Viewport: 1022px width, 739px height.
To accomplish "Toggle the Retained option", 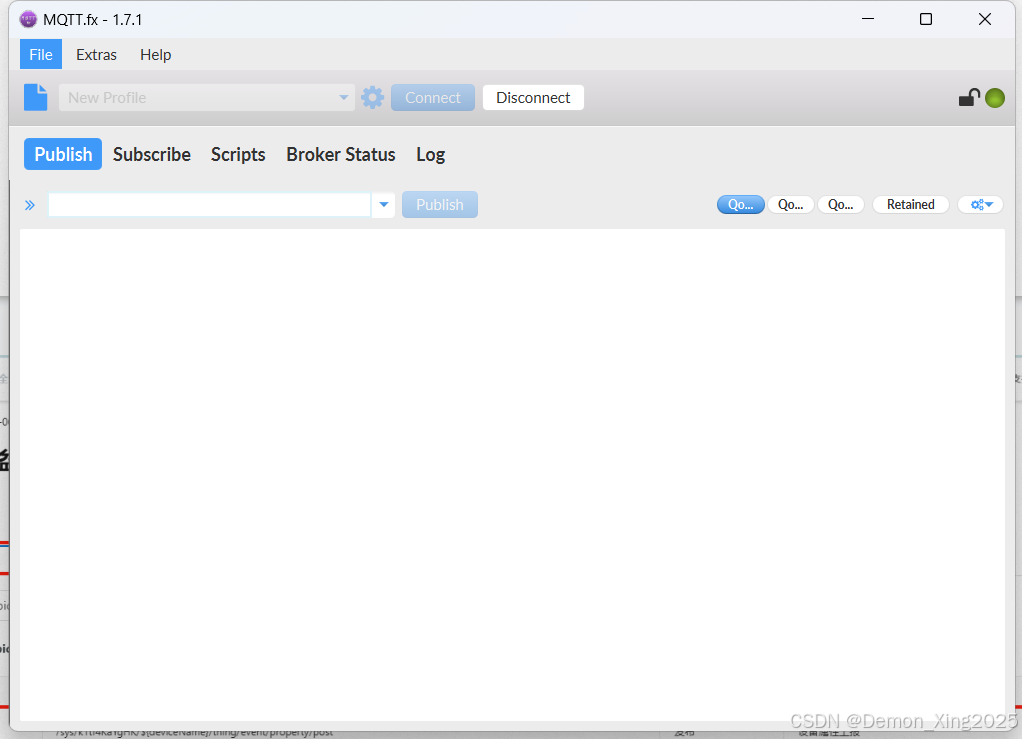I will tap(911, 205).
